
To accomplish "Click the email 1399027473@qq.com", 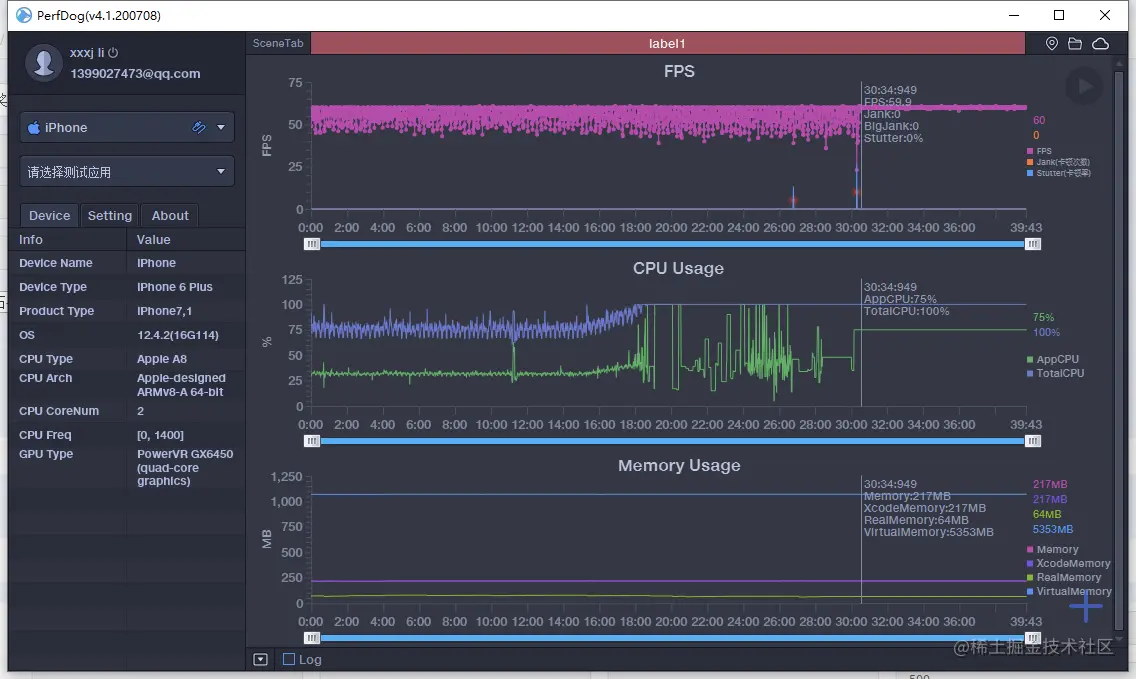I will [135, 74].
